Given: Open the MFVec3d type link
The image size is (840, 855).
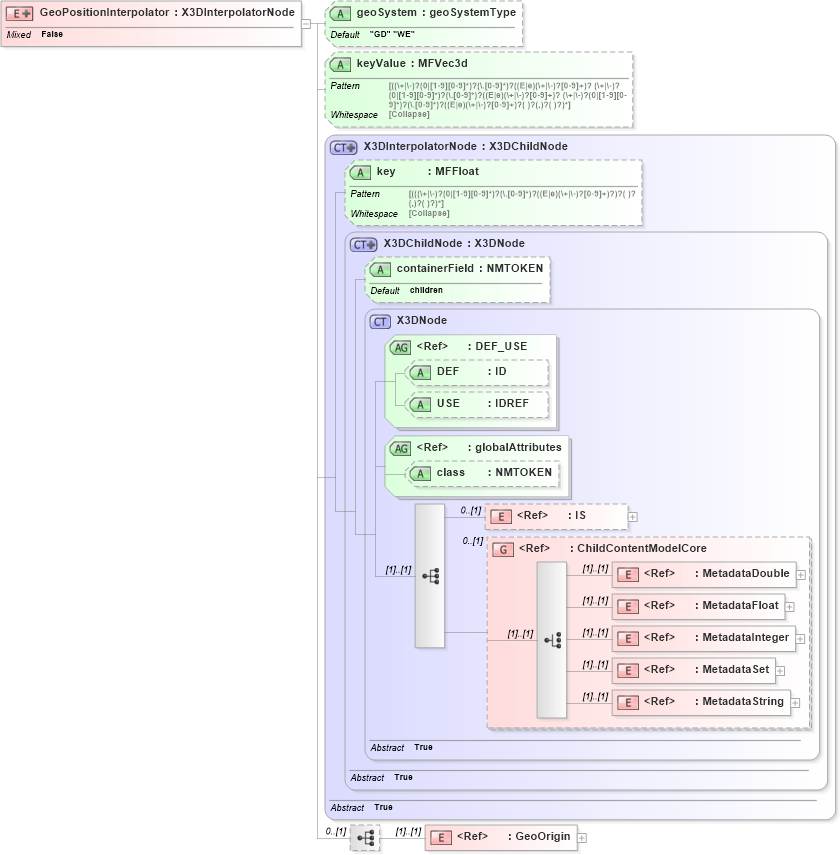Looking at the screenshot, I should coord(443,63).
